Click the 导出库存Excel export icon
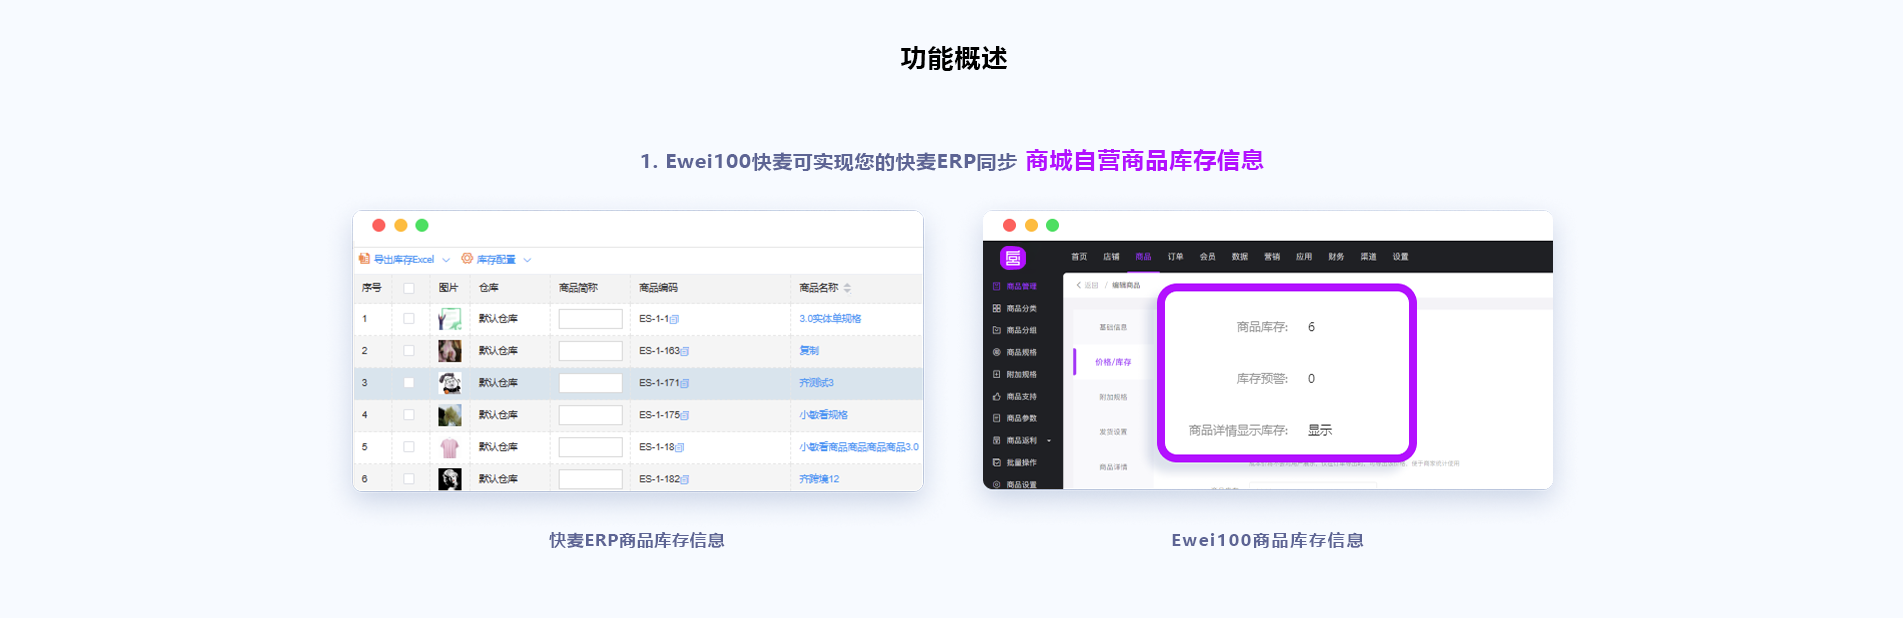This screenshot has width=1903, height=618. point(365,259)
